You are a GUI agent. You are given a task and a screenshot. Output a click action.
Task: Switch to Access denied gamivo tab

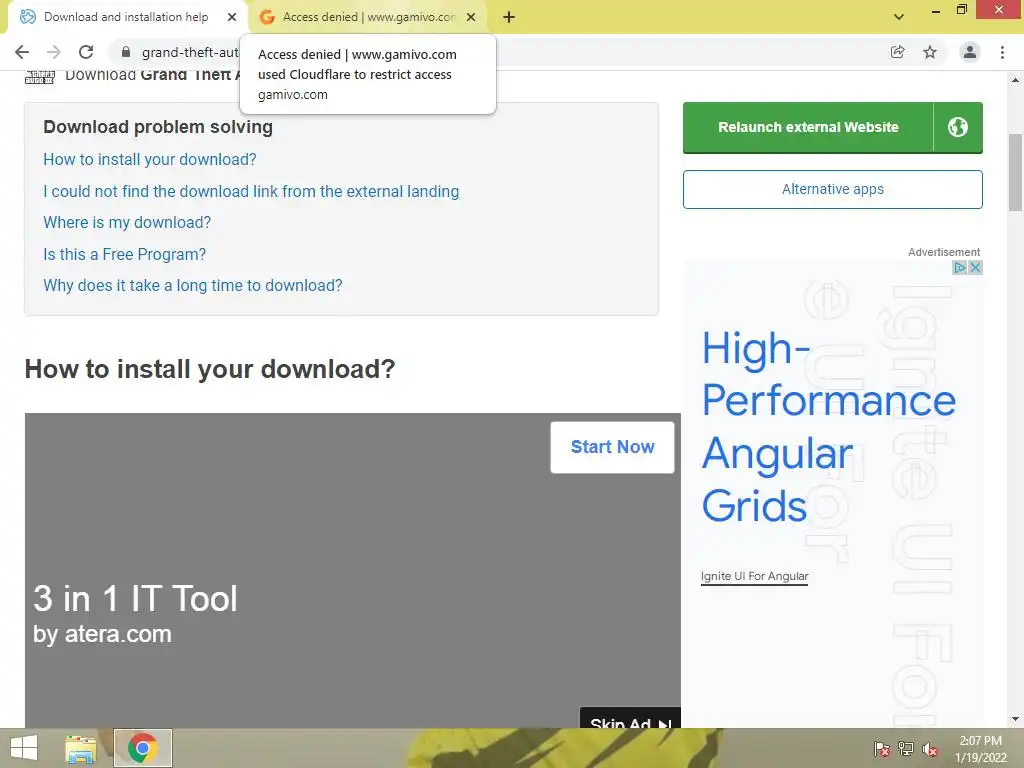point(368,18)
